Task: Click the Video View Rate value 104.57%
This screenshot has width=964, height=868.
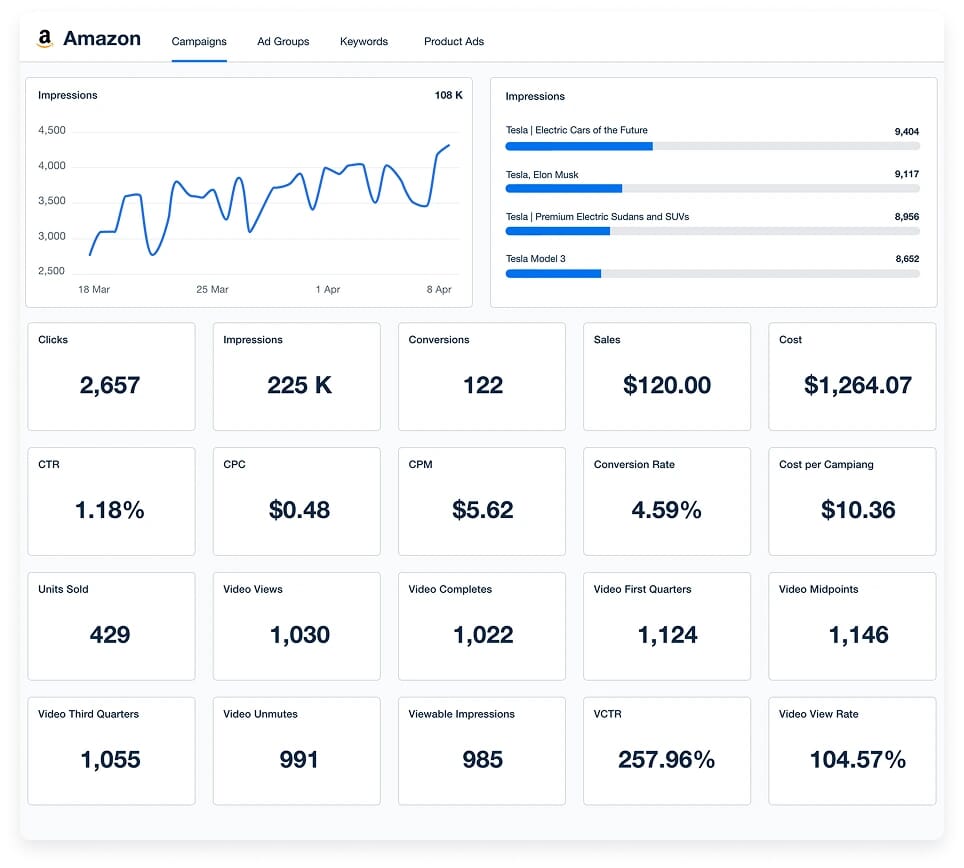Action: pyautogui.click(x=858, y=760)
